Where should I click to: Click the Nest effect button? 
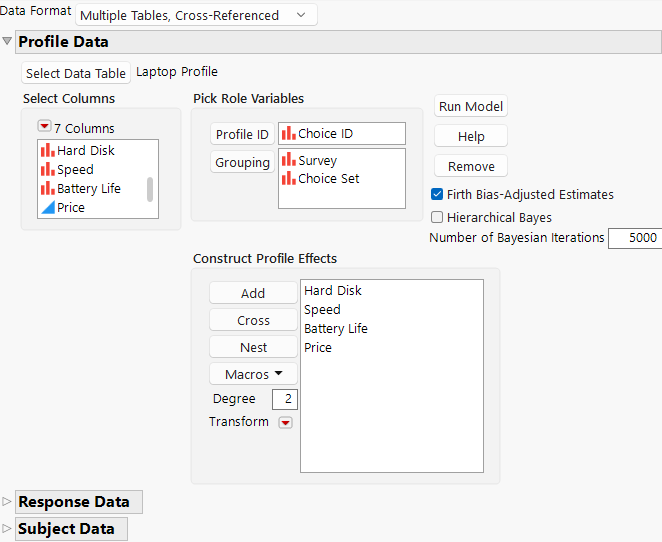[253, 347]
